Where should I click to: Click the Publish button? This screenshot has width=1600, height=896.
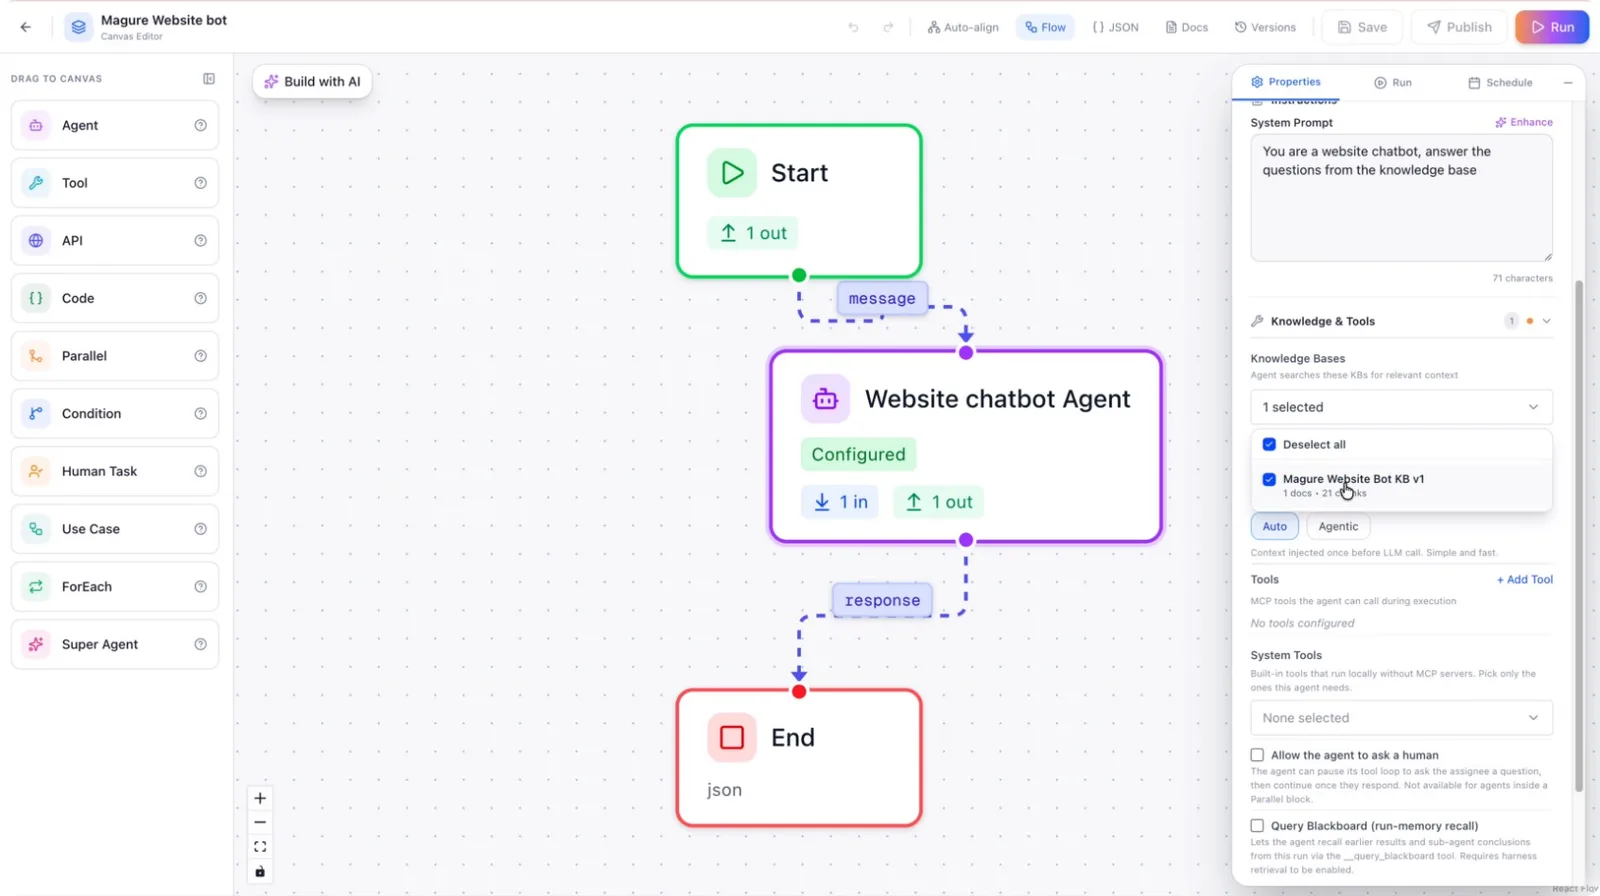pyautogui.click(x=1459, y=27)
